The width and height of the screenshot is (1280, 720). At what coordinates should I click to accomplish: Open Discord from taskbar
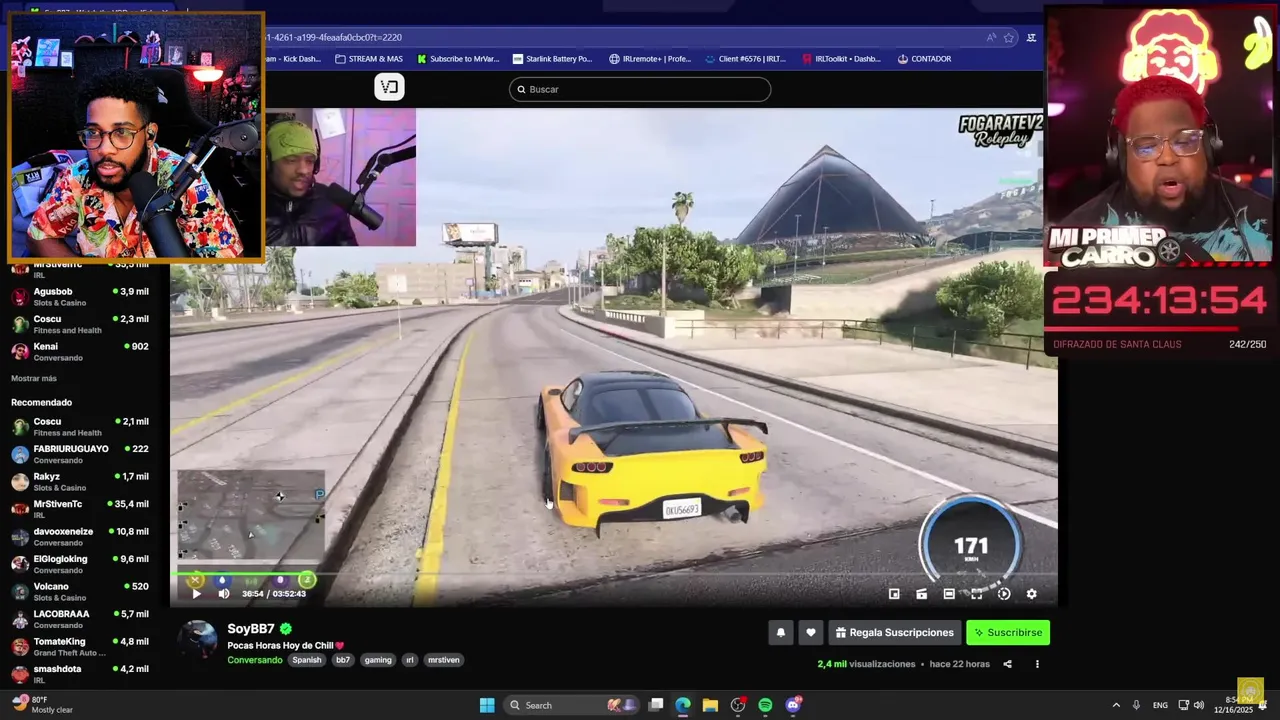(x=793, y=705)
